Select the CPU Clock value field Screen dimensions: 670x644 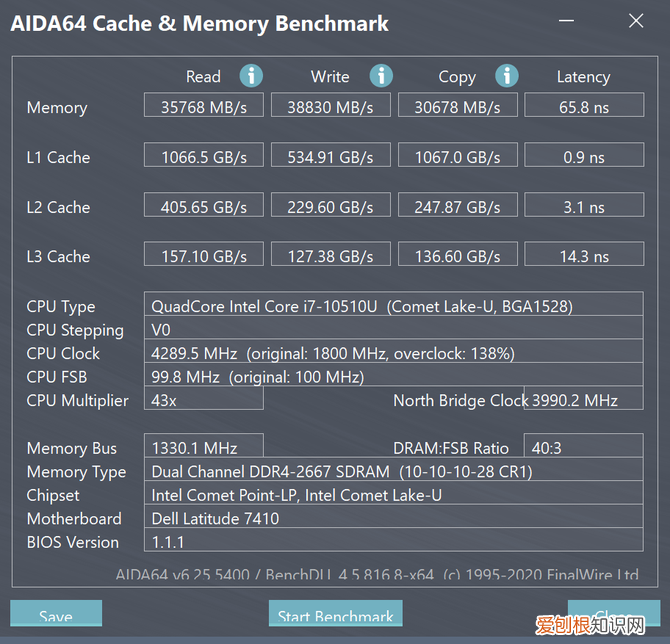pyautogui.click(x=394, y=353)
